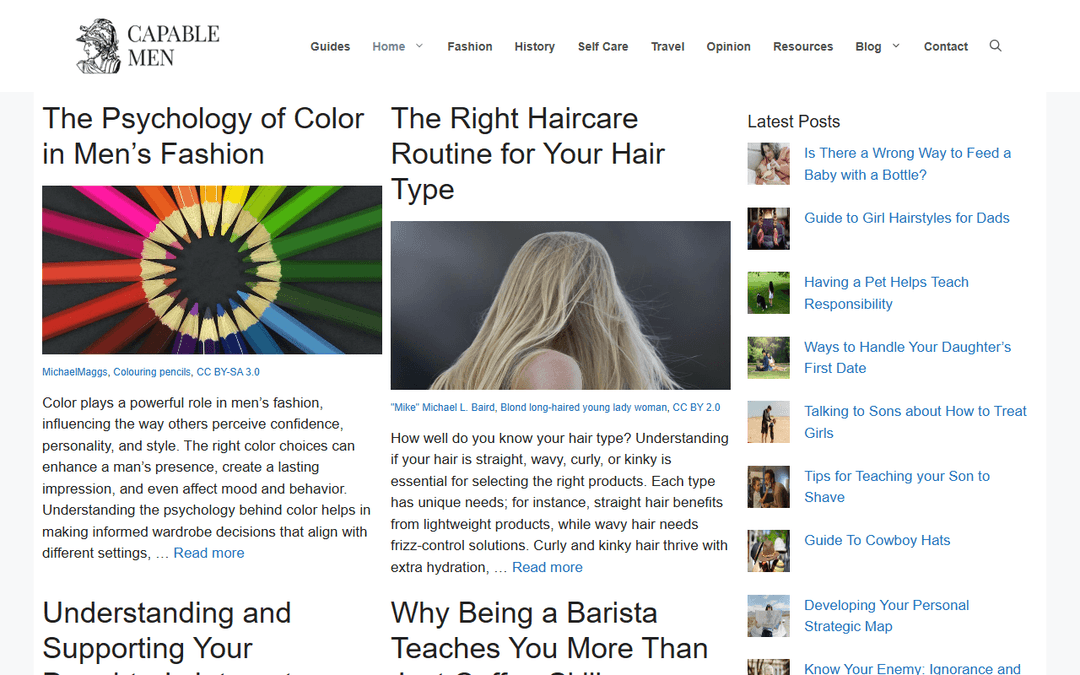
Task: Click the strategic map post thumbnail
Action: (769, 616)
